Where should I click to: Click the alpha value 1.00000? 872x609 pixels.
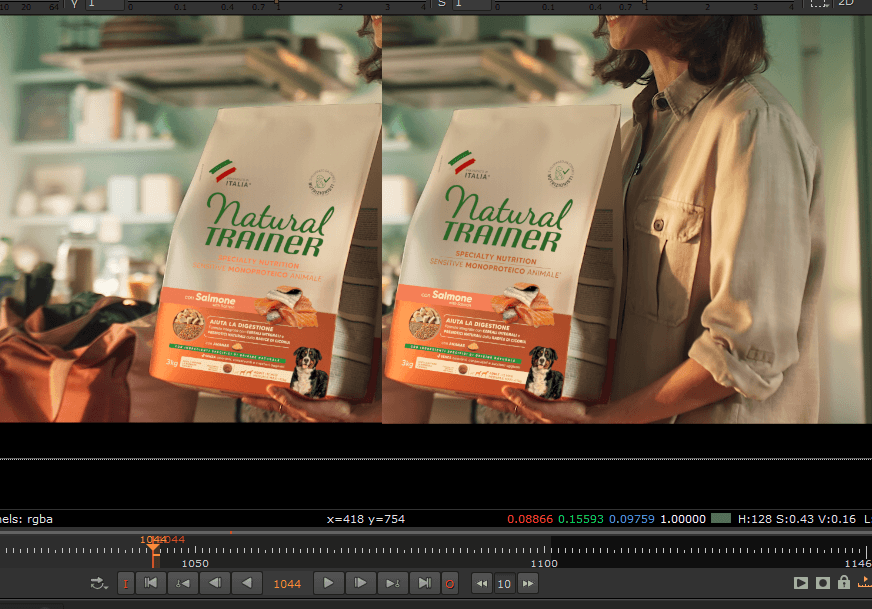click(683, 519)
